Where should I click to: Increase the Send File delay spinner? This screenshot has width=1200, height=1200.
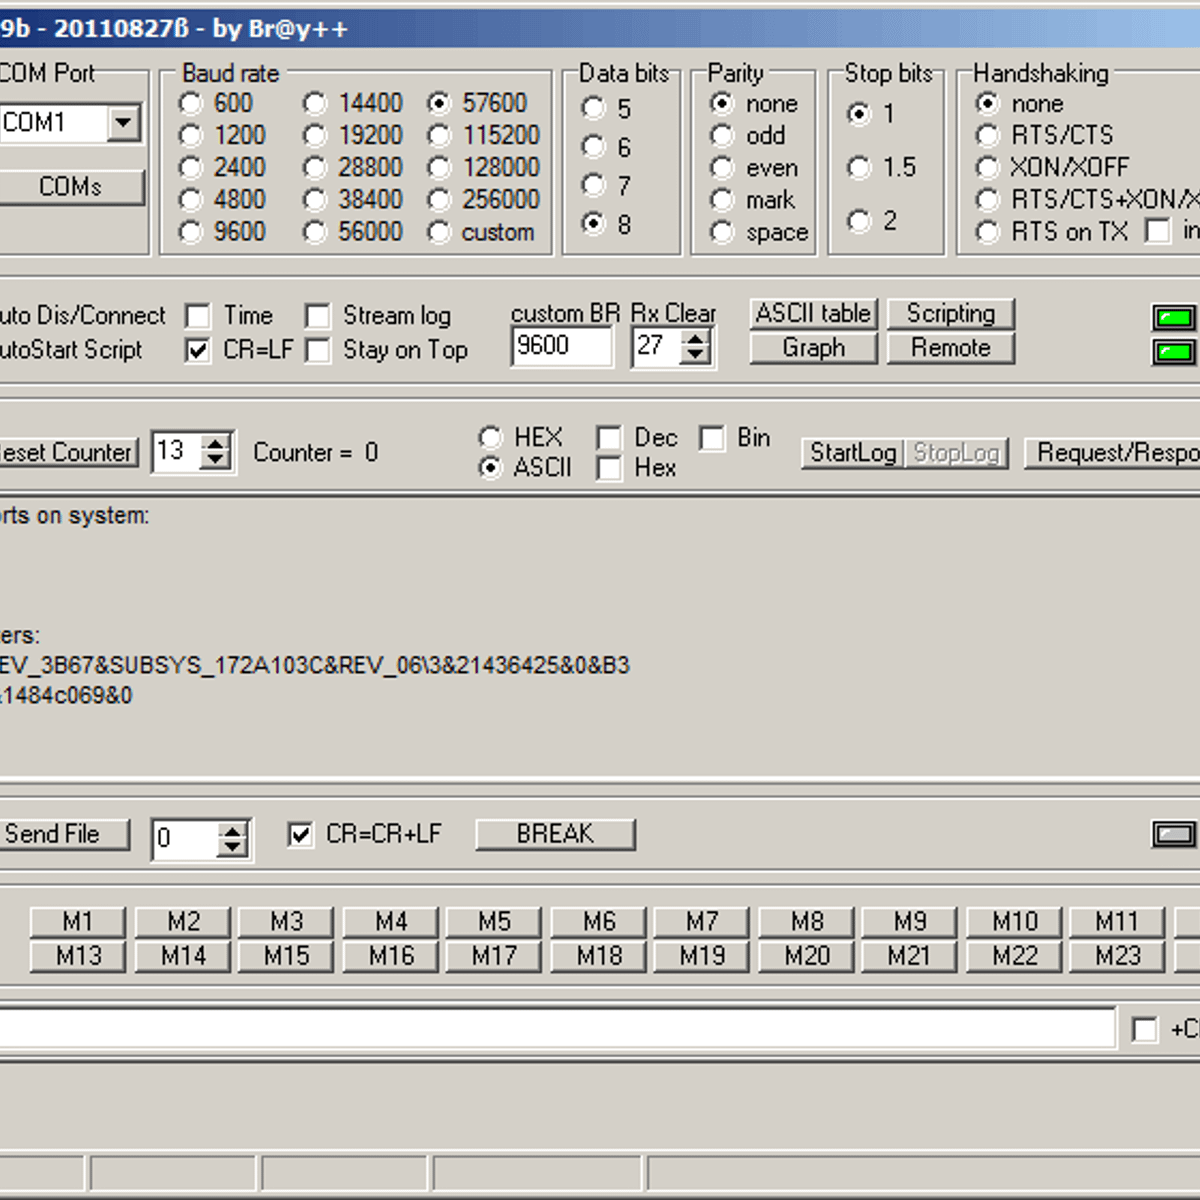[233, 830]
